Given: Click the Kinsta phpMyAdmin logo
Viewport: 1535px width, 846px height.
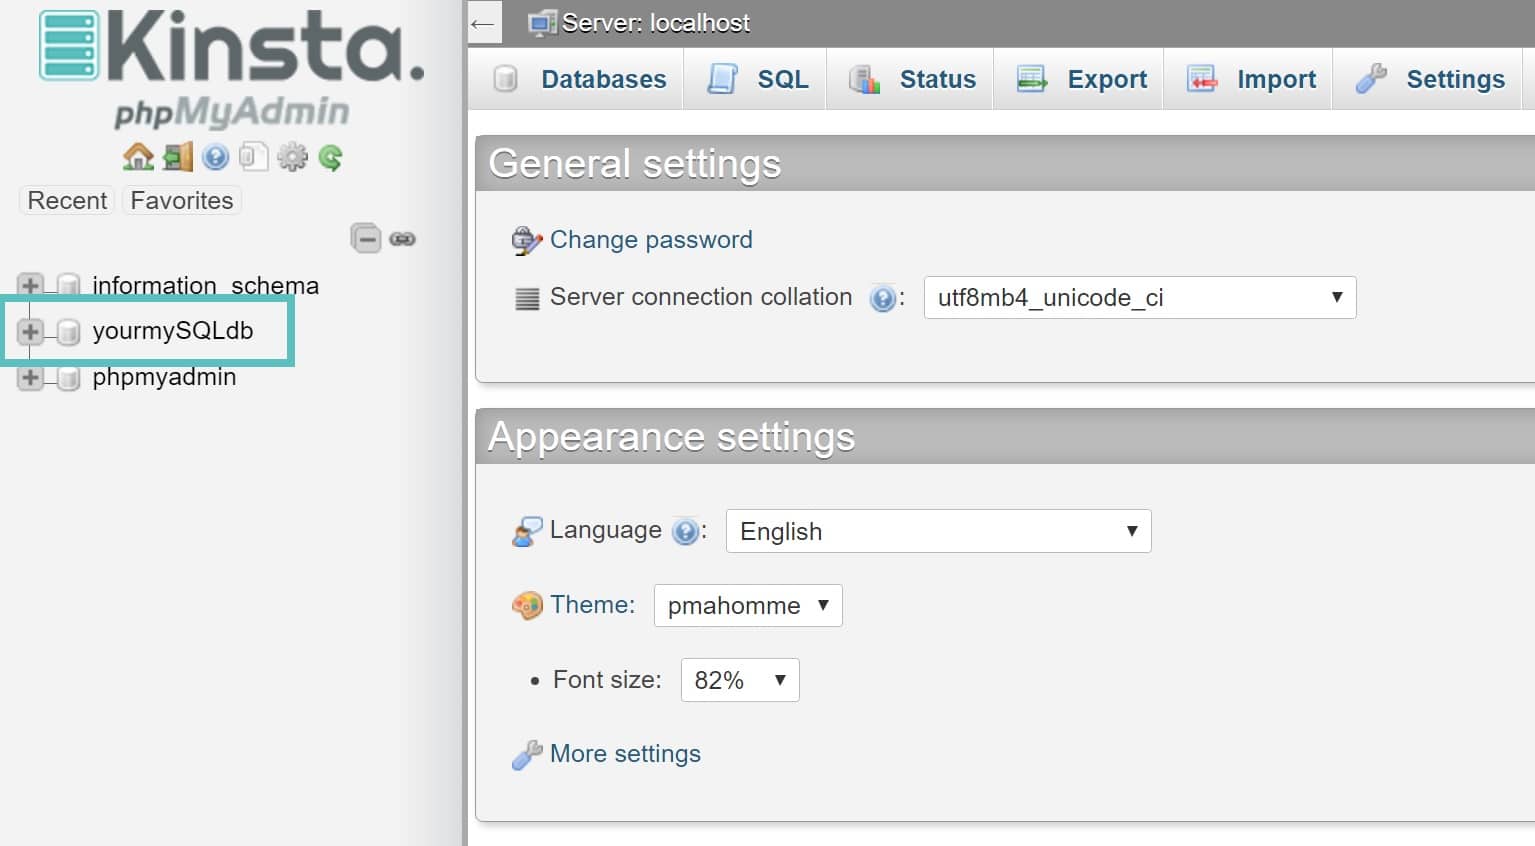Looking at the screenshot, I should click(x=232, y=68).
